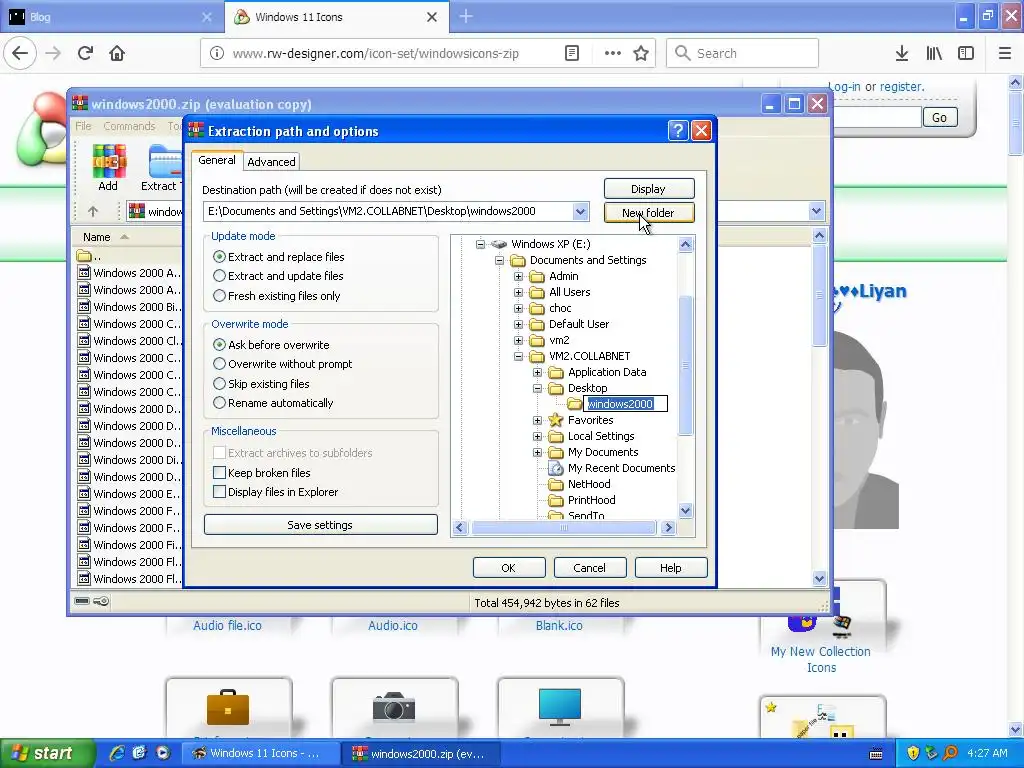Click site information icon in address bar
This screenshot has height=768, width=1024.
217,53
